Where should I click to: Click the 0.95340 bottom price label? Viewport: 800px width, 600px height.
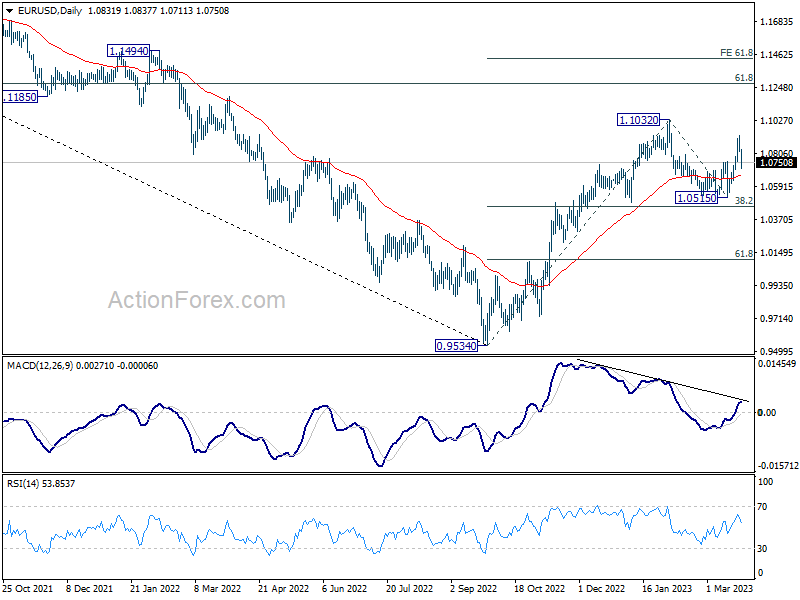(x=457, y=346)
